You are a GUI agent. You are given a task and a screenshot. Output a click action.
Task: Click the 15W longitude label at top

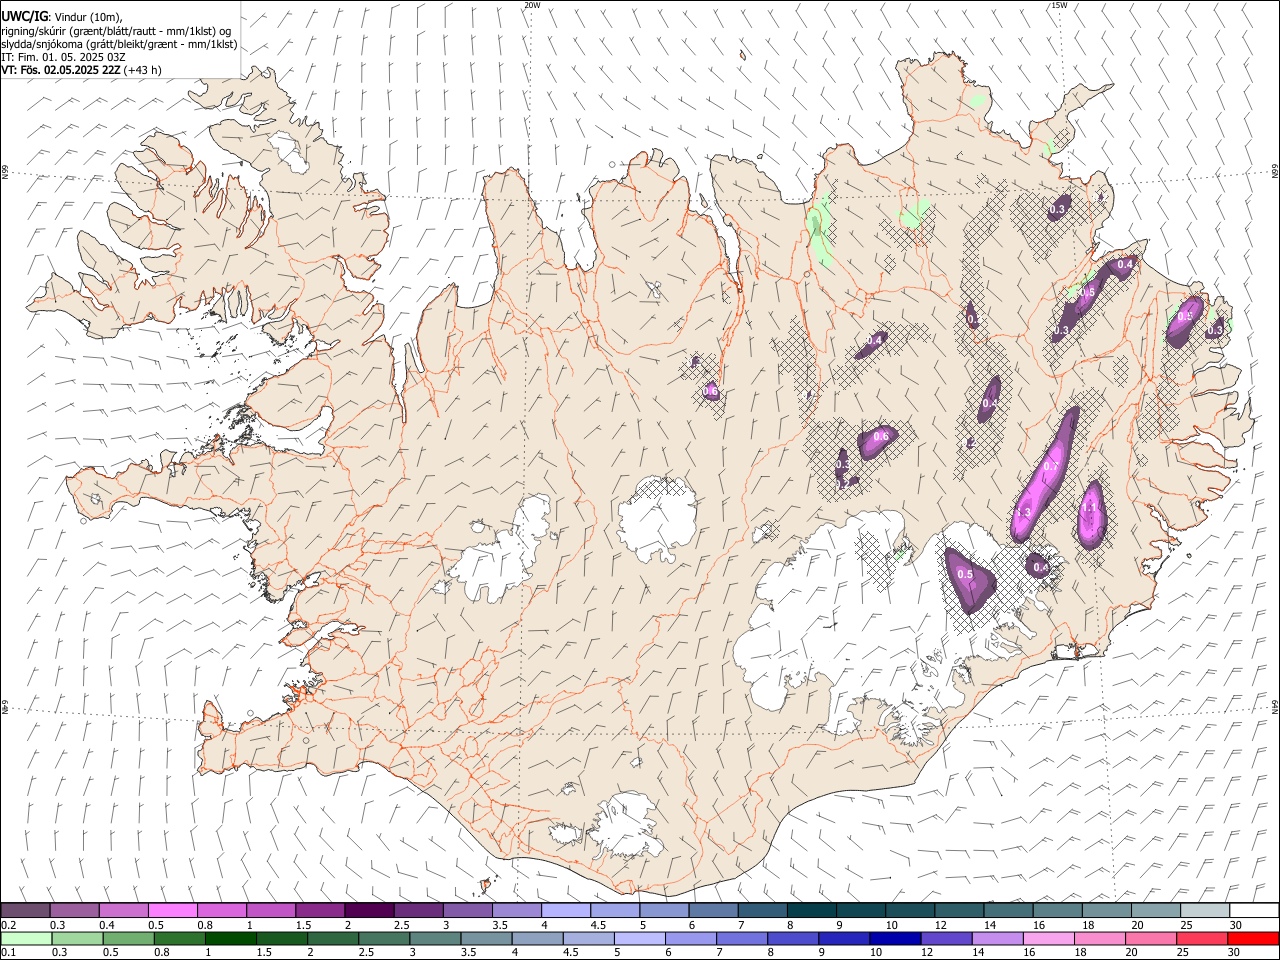point(1059,5)
